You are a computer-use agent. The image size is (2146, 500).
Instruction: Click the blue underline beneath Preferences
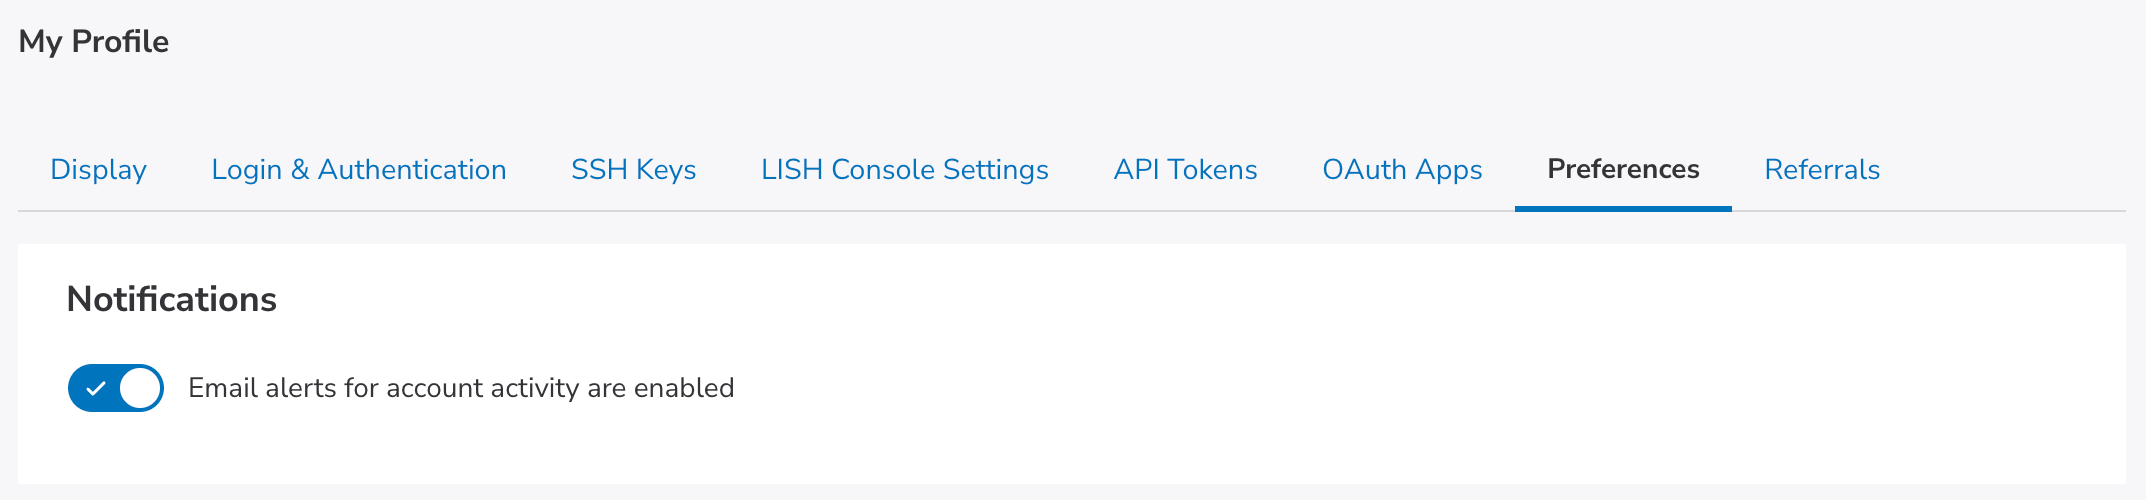click(x=1622, y=208)
